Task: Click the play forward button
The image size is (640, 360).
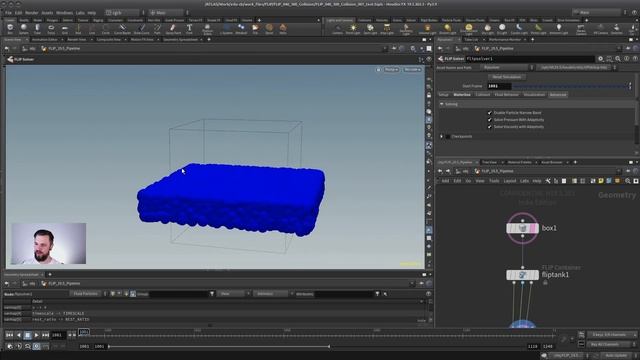Action: [36, 335]
